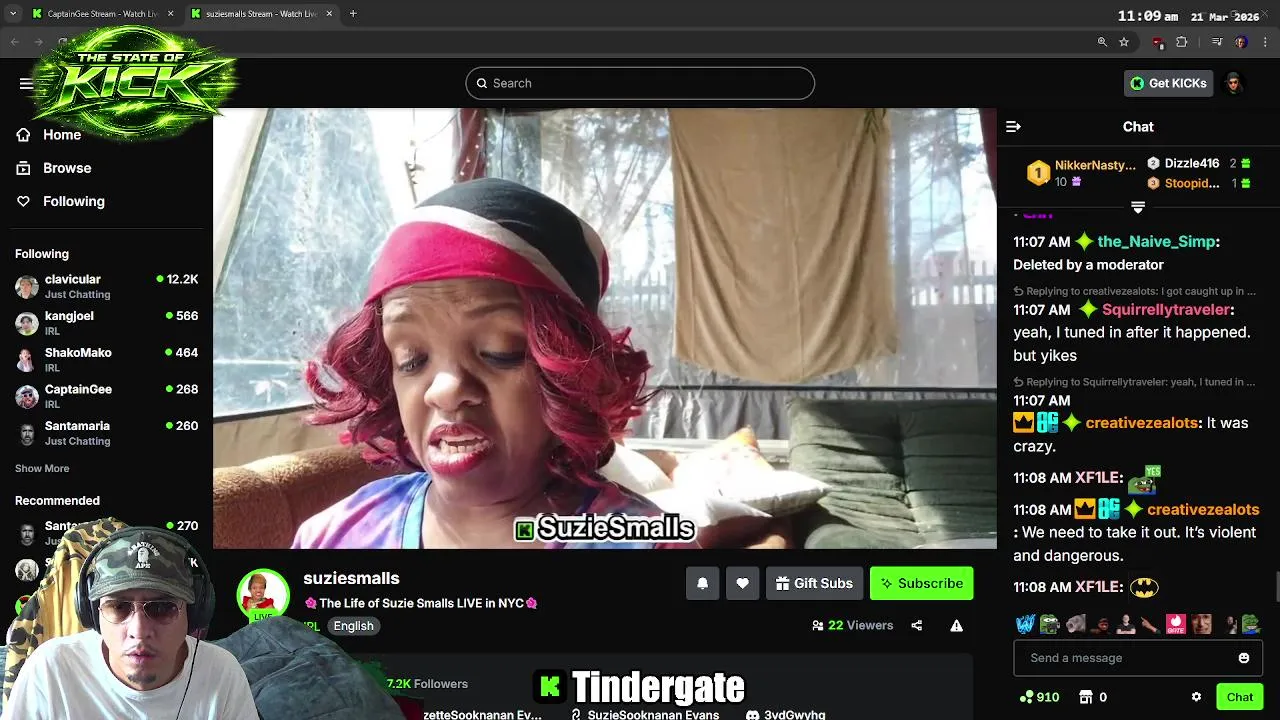Open CaptainGee channel in Following list
The width and height of the screenshot is (1280, 720).
[x=106, y=396]
